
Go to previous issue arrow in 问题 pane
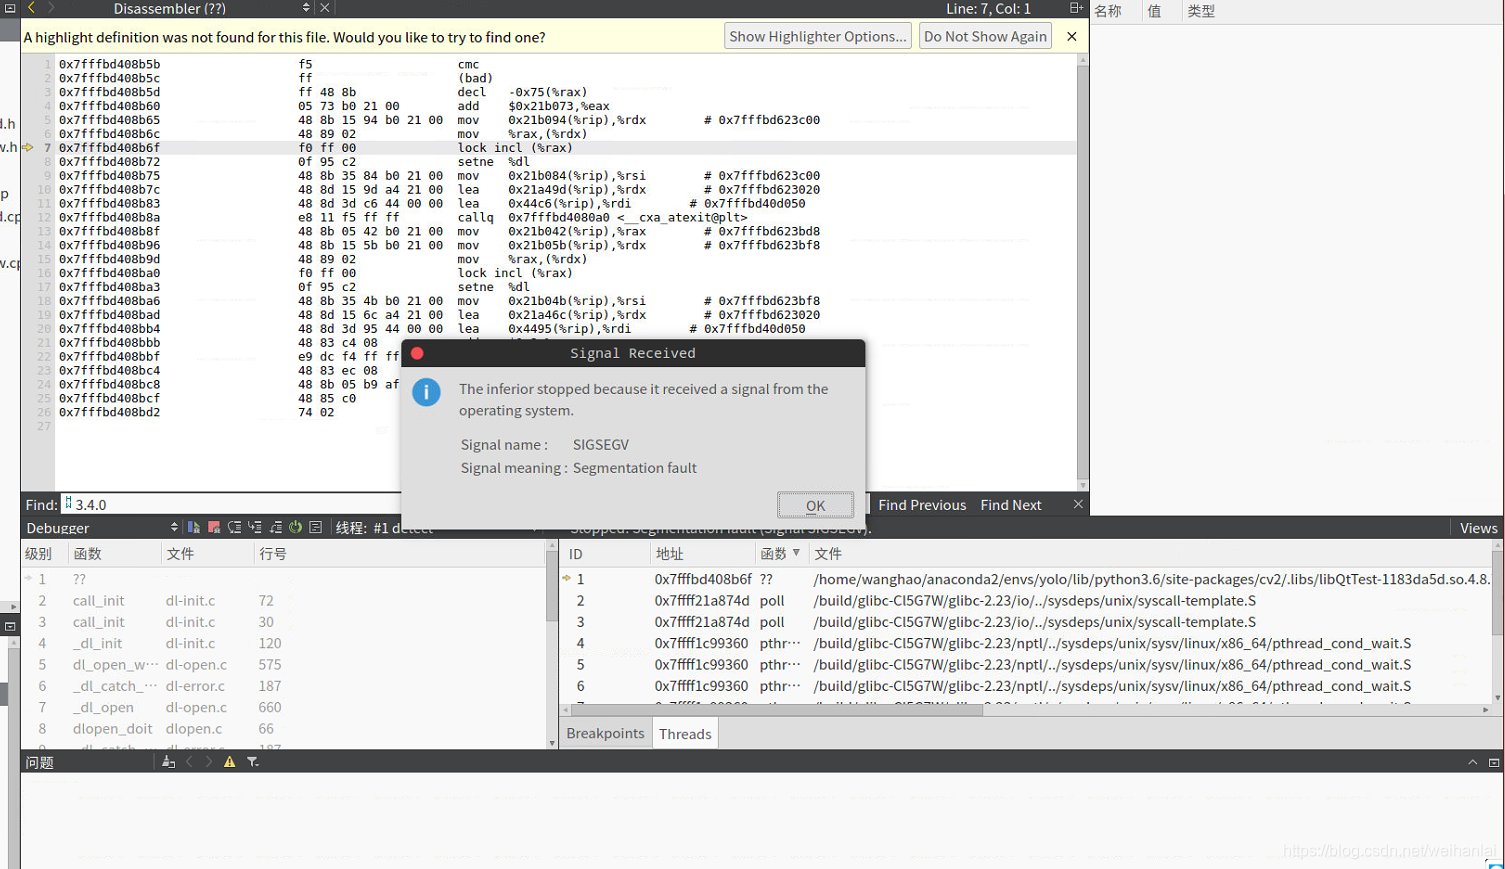pos(189,762)
